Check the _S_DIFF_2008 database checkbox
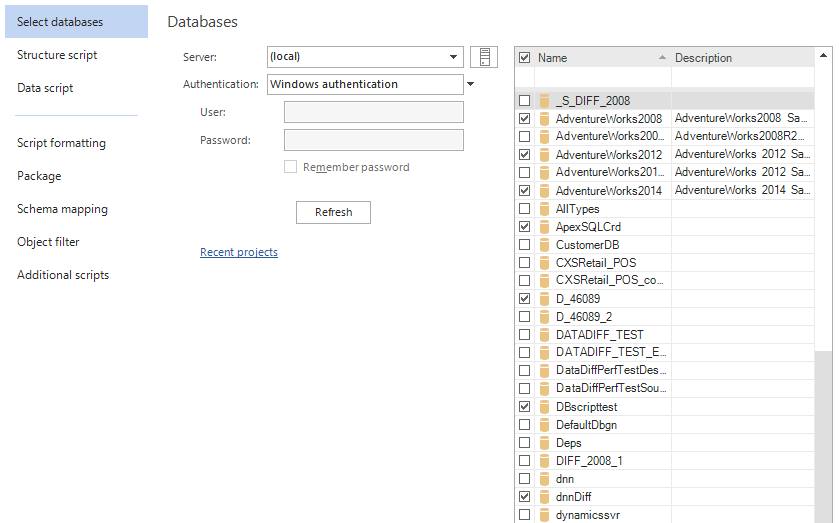Screen dimensions: 839x523 click(524, 101)
